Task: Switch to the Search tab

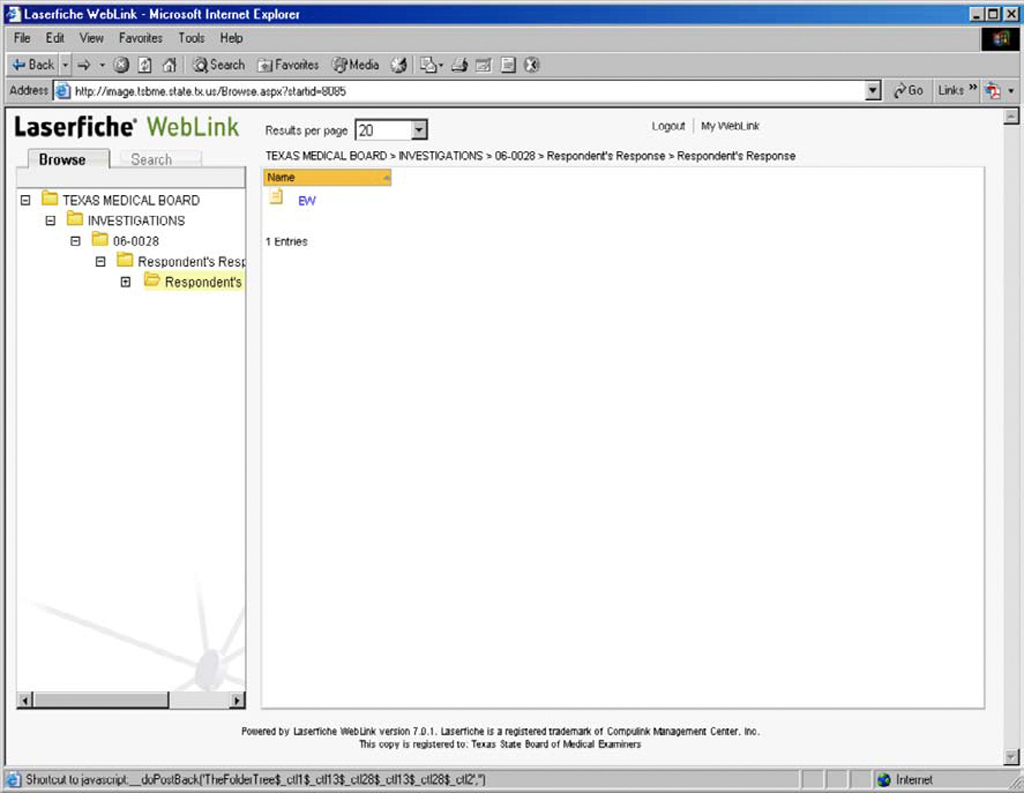Action: point(151,159)
